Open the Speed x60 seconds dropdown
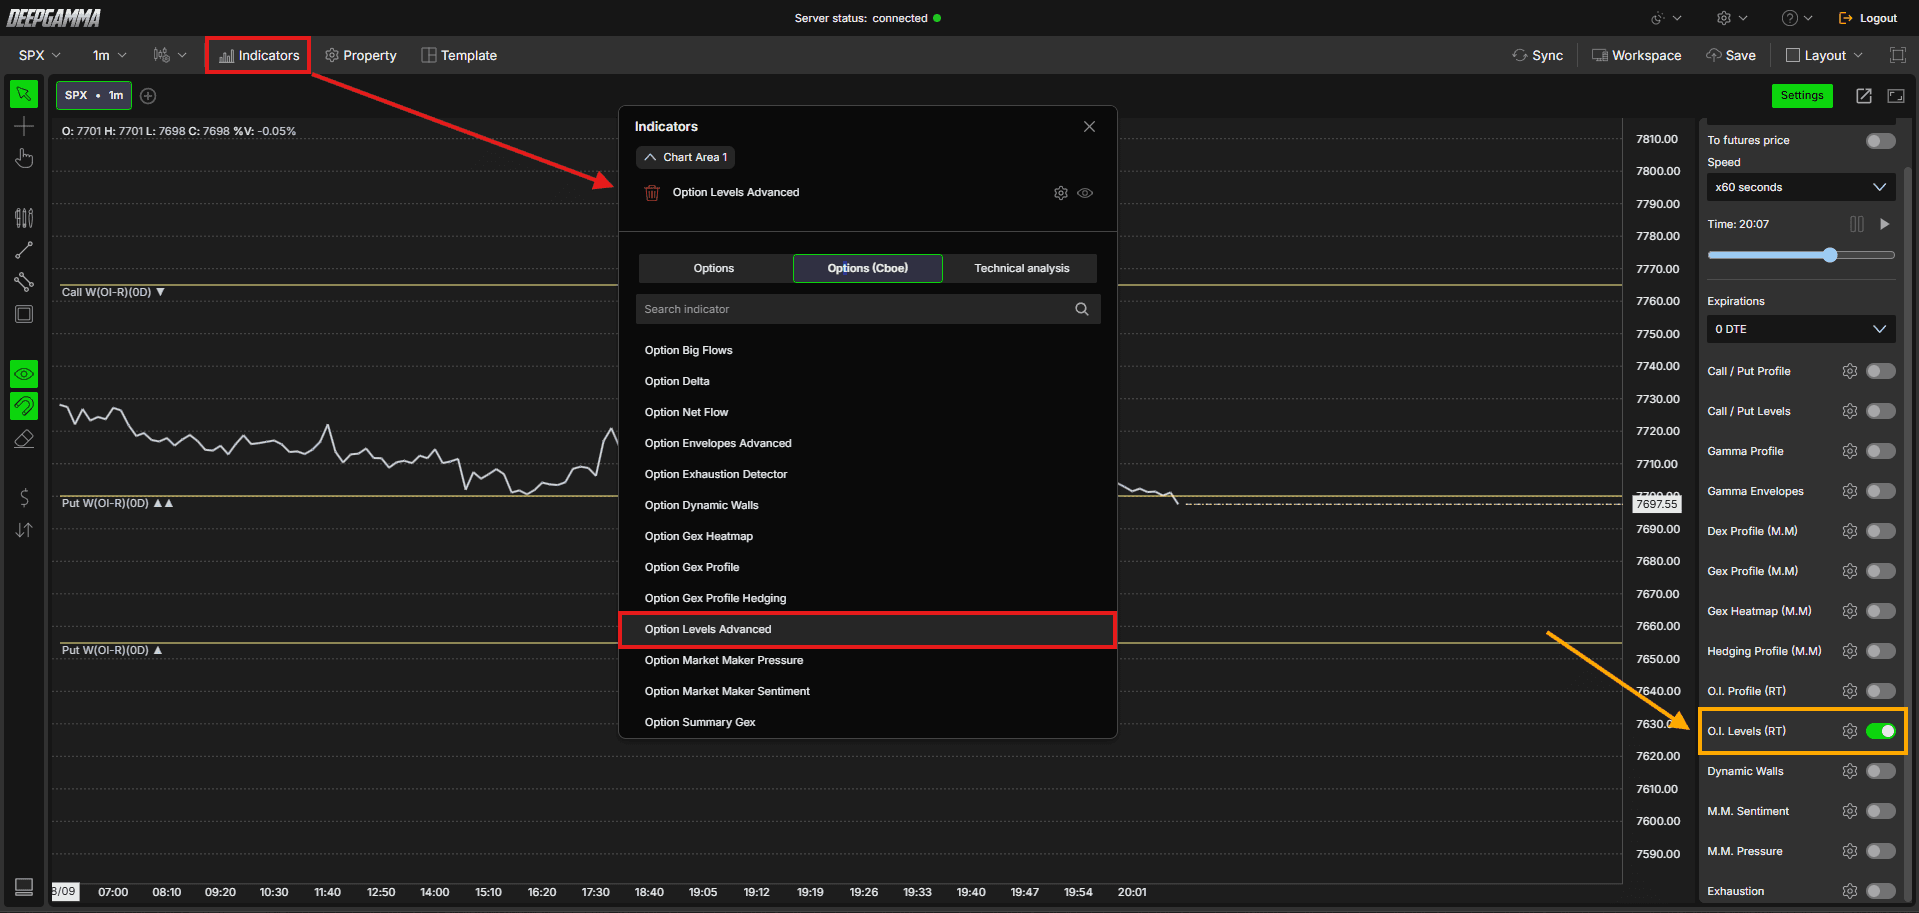1919x913 pixels. pos(1801,187)
